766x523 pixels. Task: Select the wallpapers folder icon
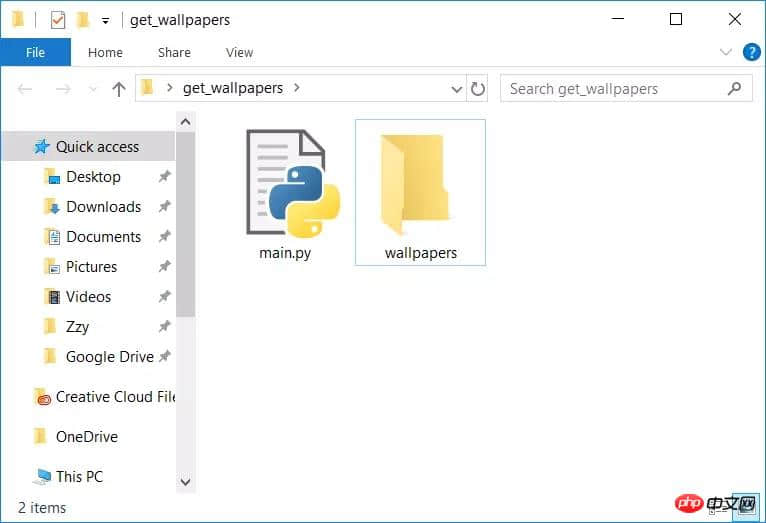pos(414,184)
